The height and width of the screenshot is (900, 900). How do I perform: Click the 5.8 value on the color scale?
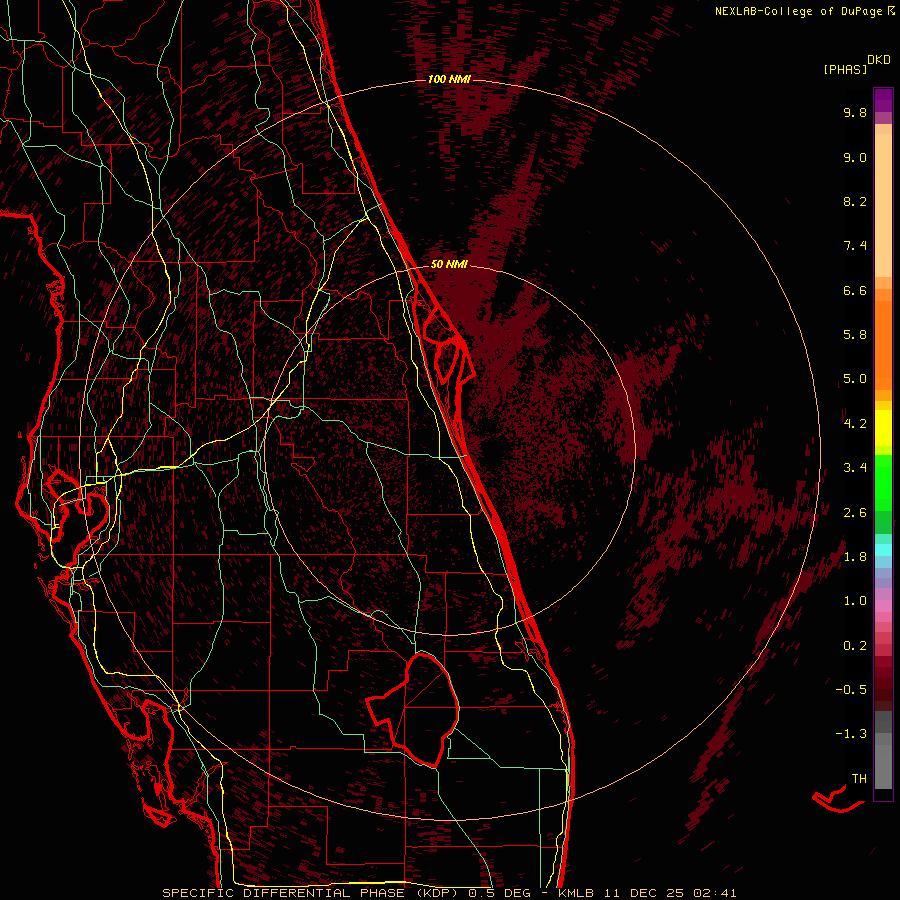coord(855,335)
